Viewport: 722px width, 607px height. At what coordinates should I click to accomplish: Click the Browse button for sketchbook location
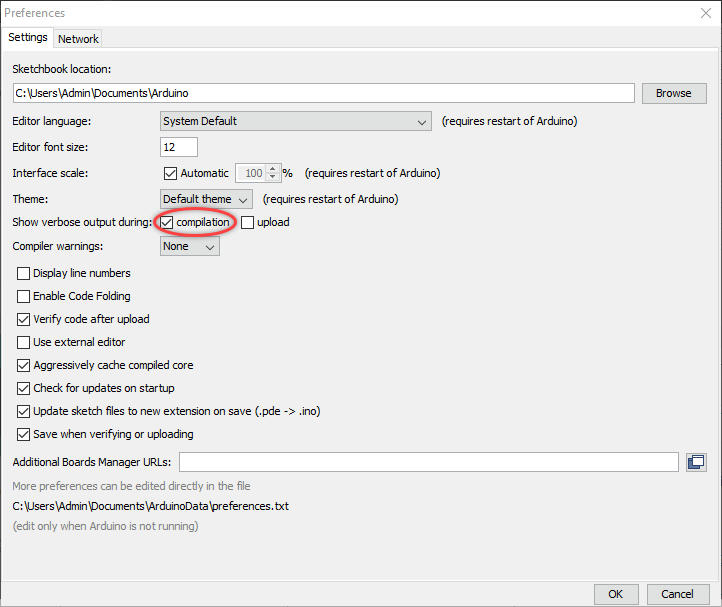674,93
